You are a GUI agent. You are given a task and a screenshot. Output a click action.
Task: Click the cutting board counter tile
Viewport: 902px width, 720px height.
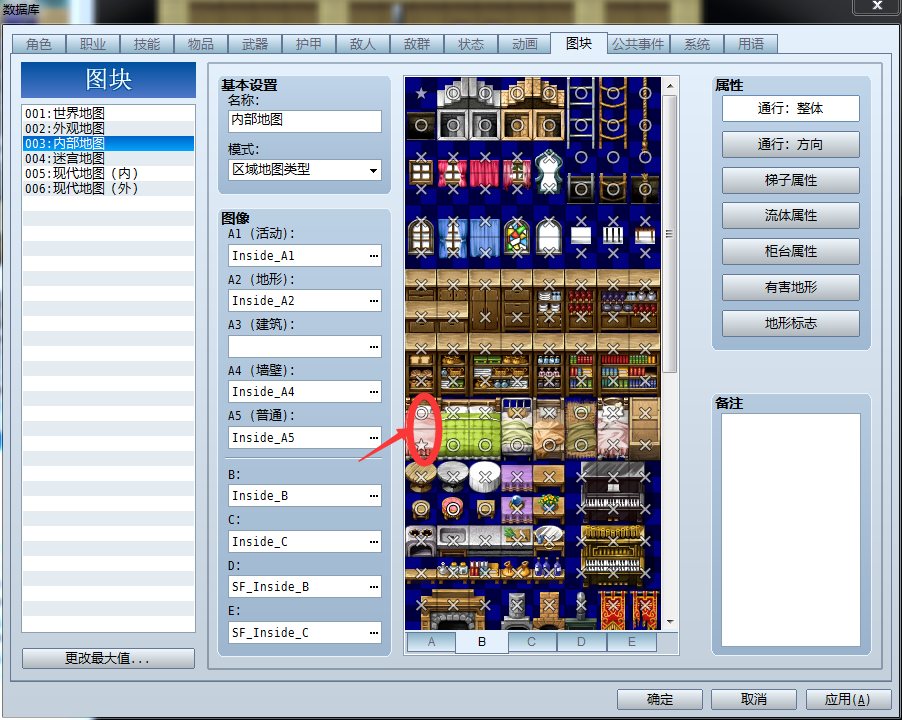tap(517, 541)
